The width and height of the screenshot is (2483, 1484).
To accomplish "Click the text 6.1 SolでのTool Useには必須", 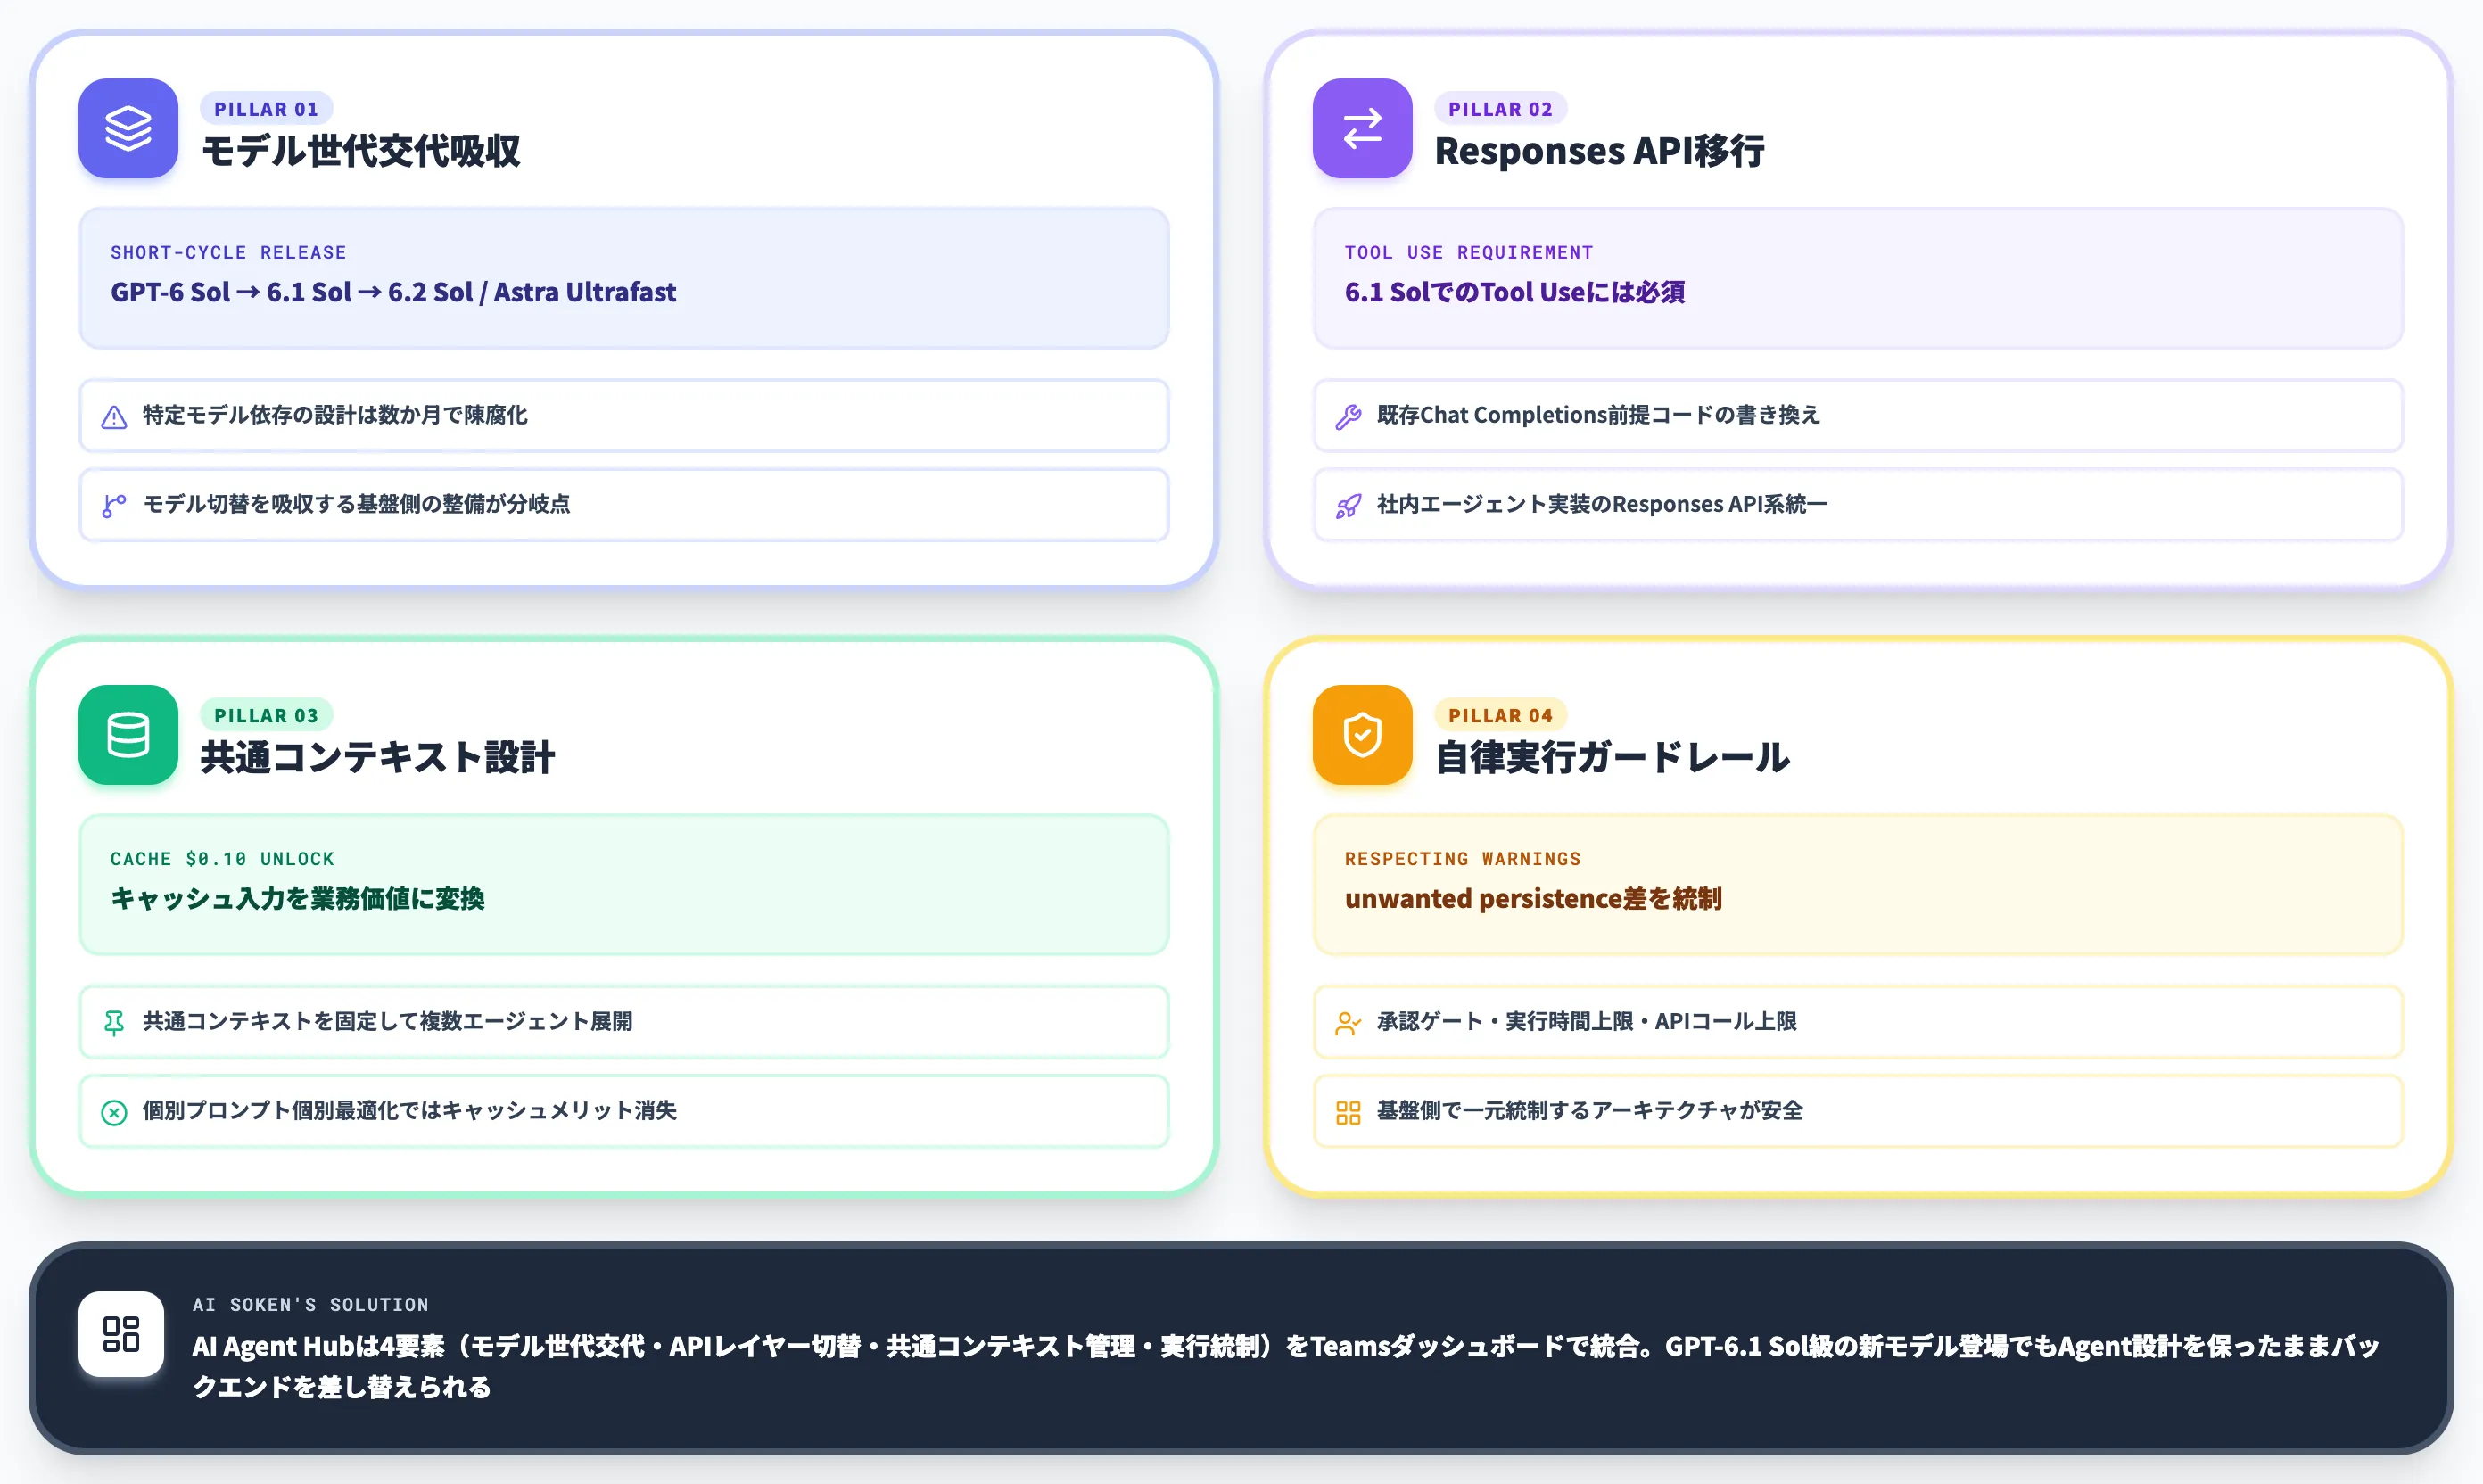I will click(x=1514, y=292).
